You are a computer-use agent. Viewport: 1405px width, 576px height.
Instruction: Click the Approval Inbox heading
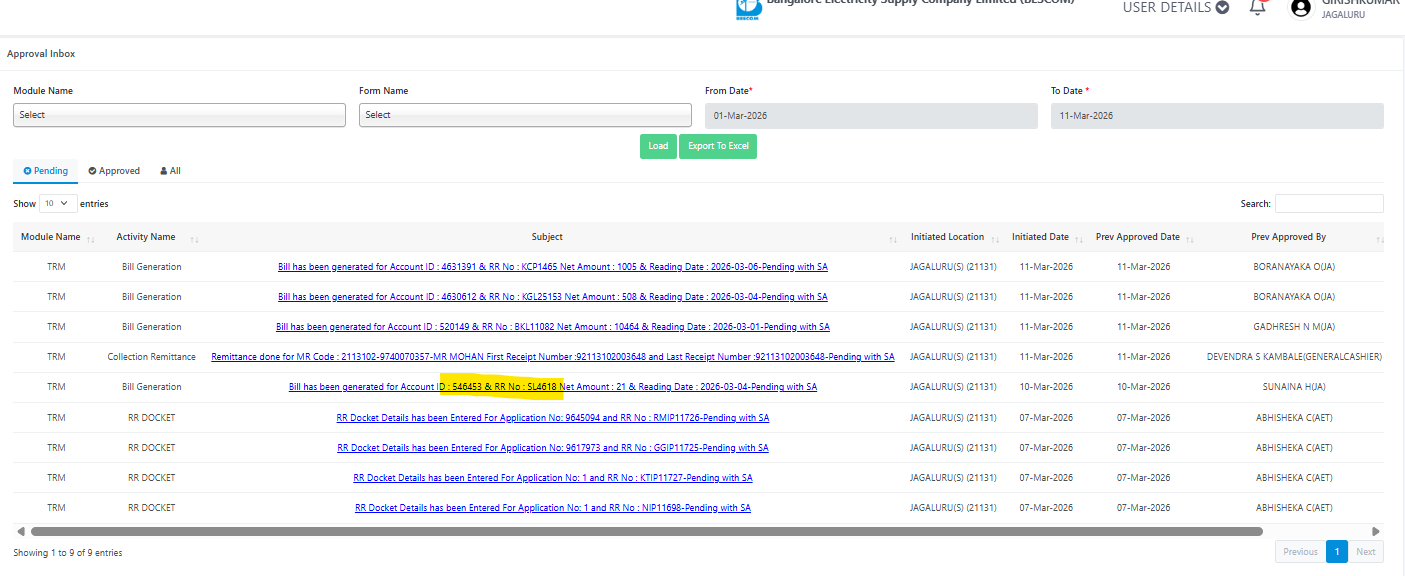[41, 54]
